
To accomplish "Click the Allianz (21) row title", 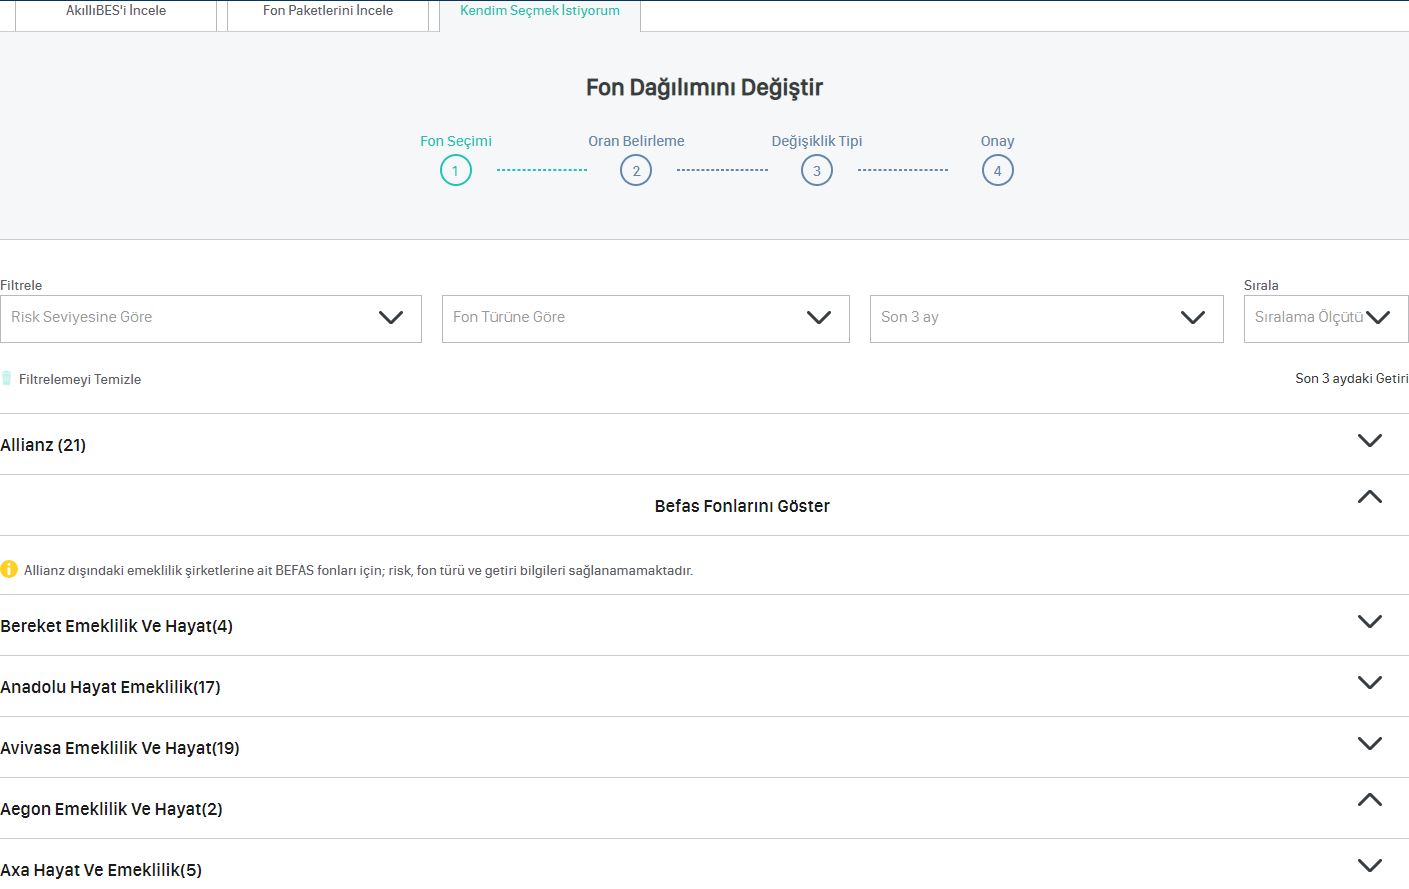I will [43, 445].
